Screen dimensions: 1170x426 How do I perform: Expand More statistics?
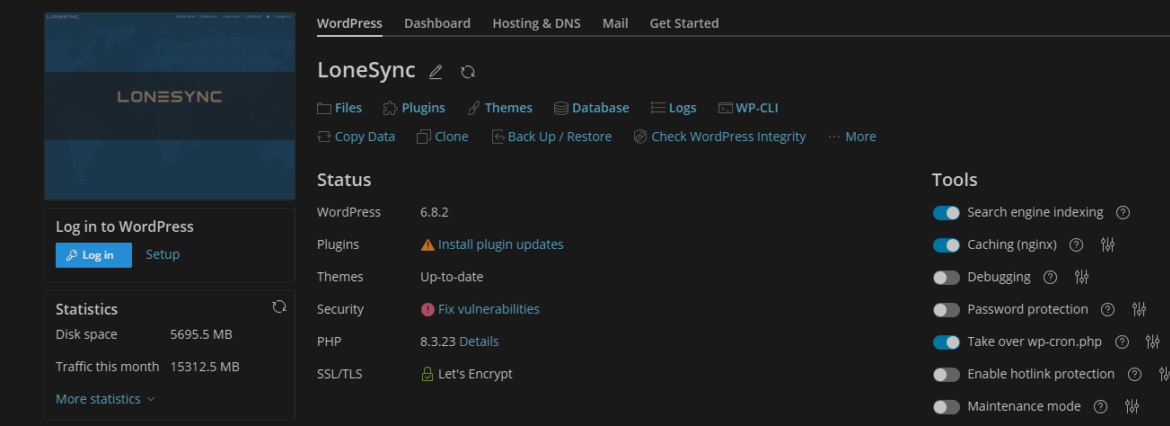tap(105, 399)
